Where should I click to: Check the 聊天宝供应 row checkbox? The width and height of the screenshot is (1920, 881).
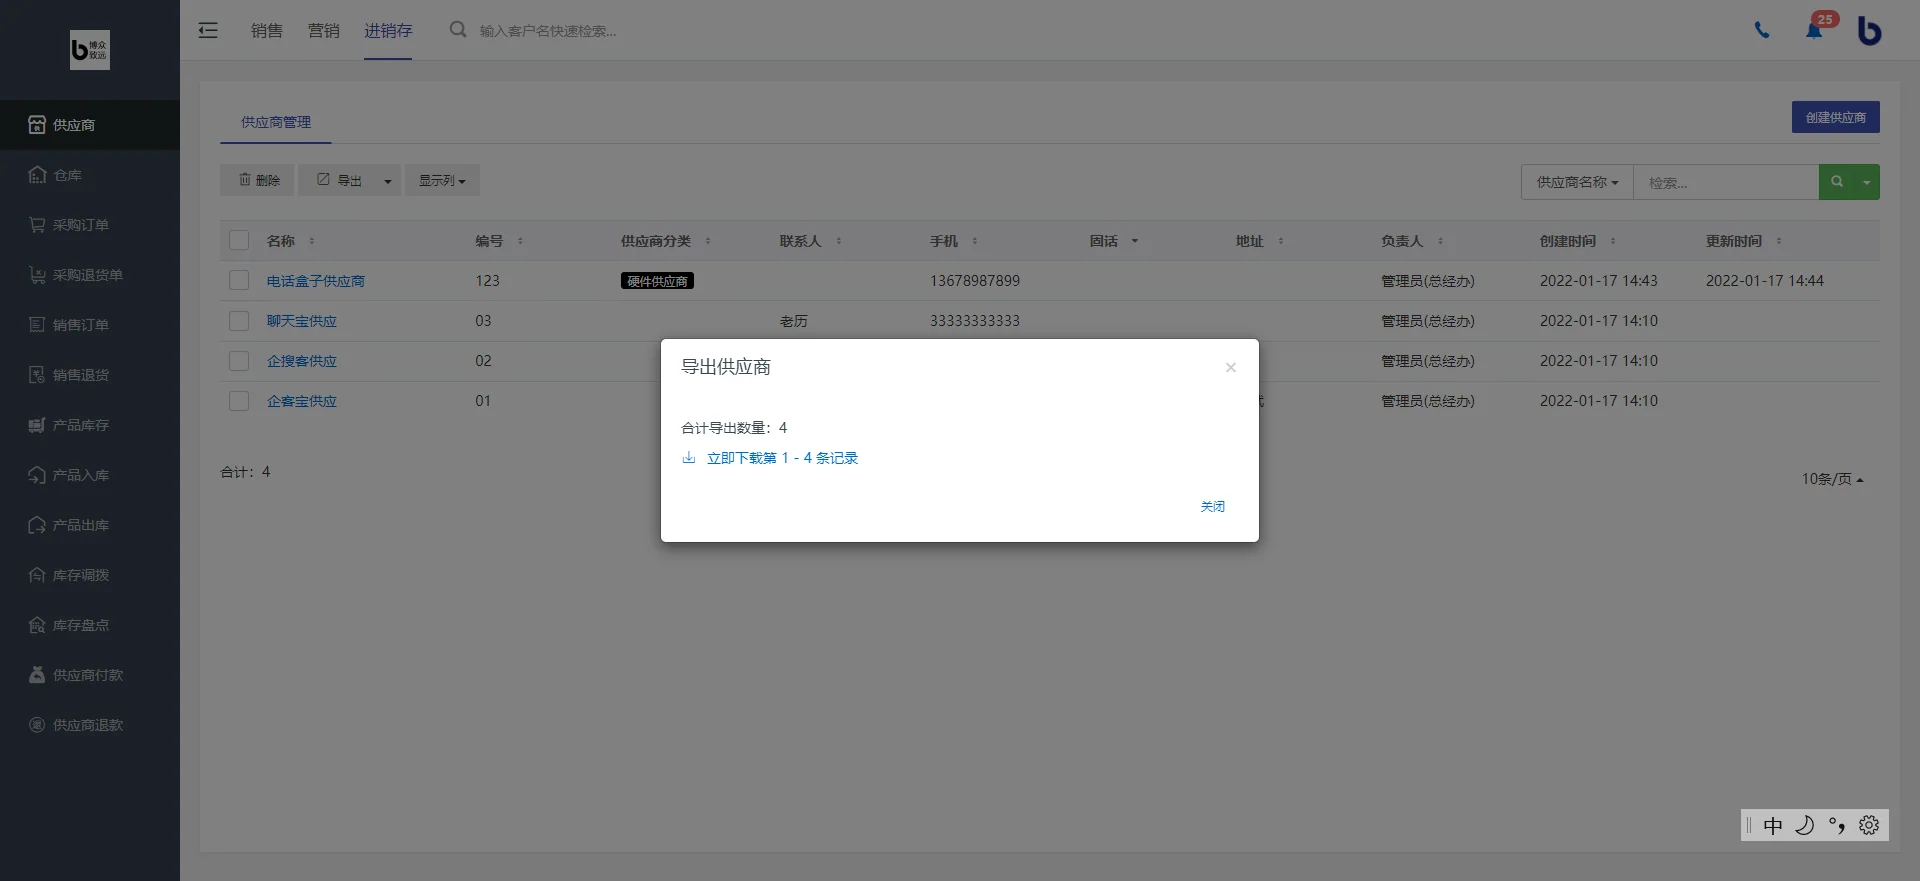[239, 321]
